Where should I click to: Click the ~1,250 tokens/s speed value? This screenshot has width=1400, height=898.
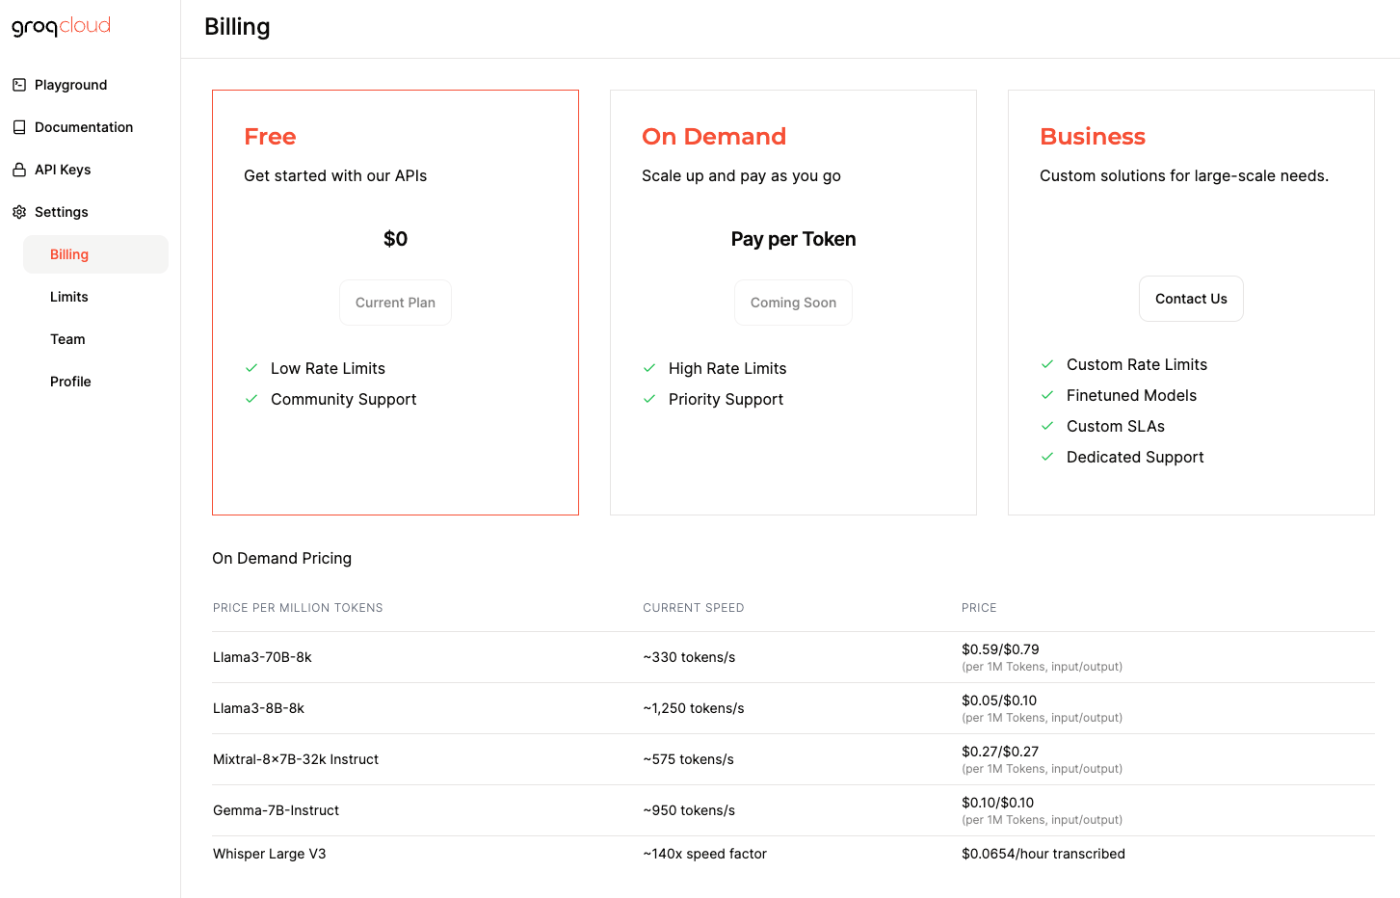click(x=693, y=708)
